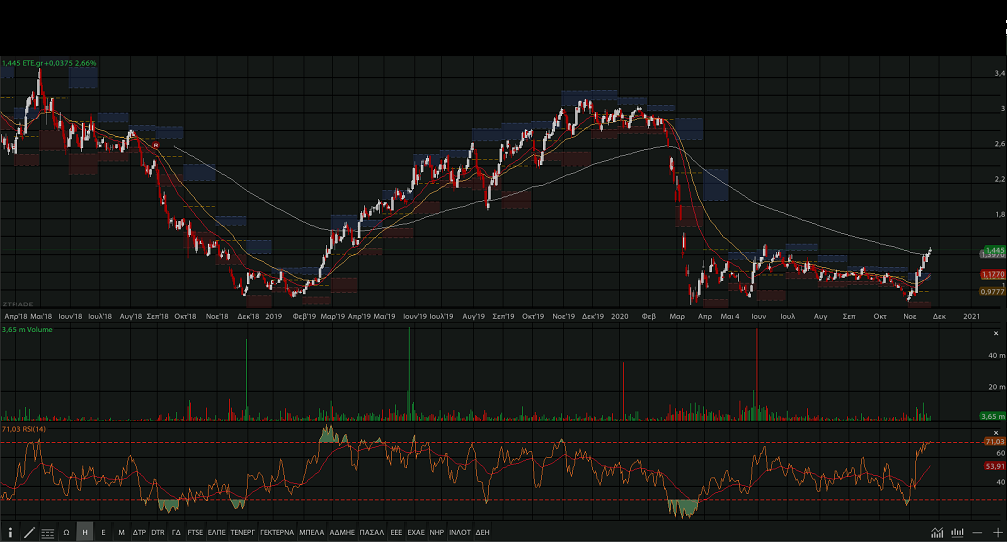Toggle the H daily timeframe button
Viewport: 1007px width, 542px height.
tap(85, 532)
